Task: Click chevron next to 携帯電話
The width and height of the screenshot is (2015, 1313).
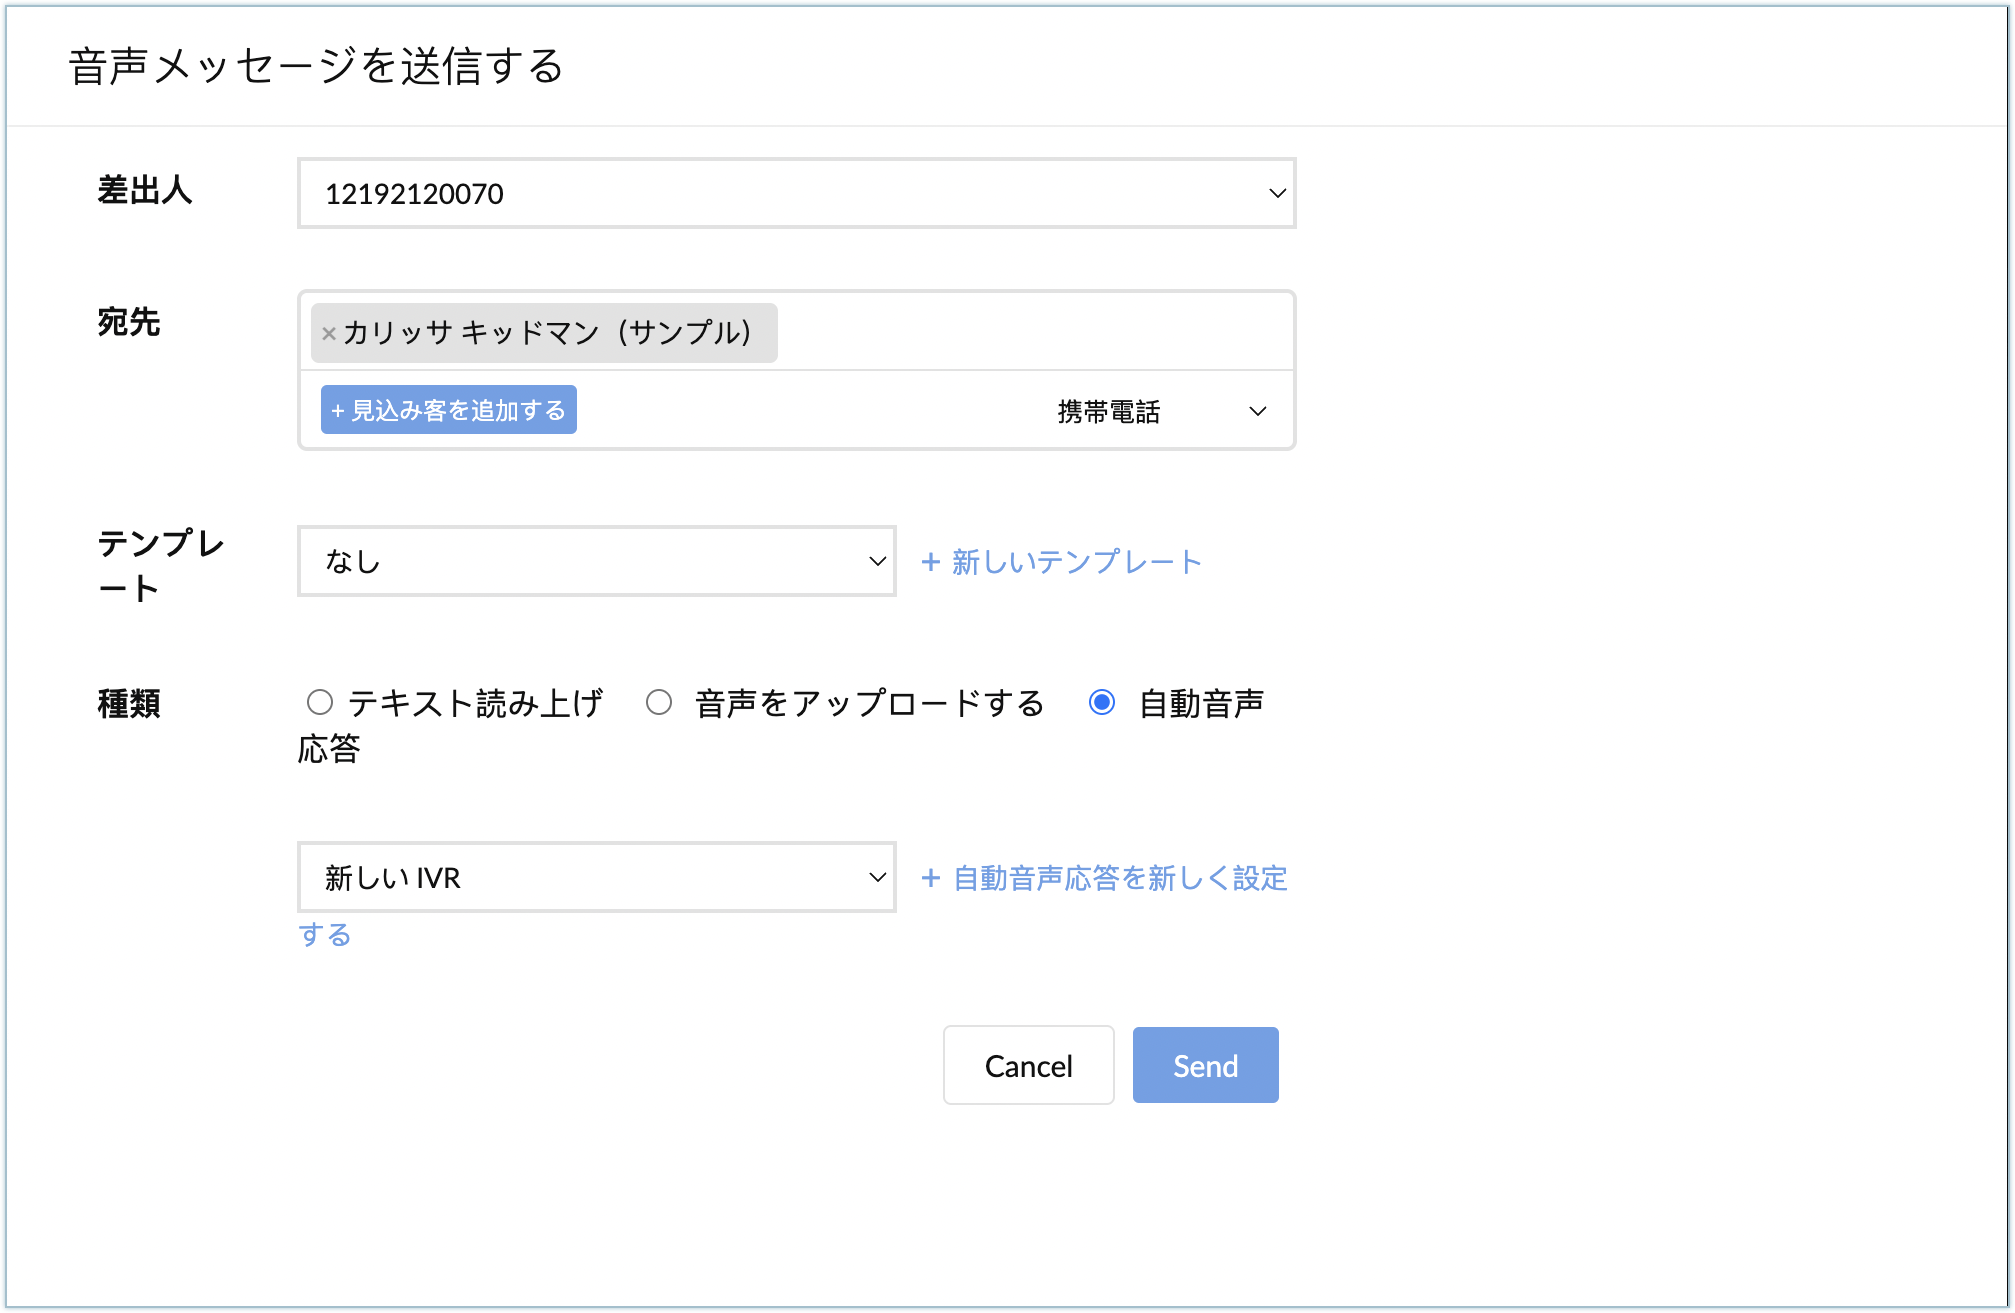Action: click(1258, 411)
